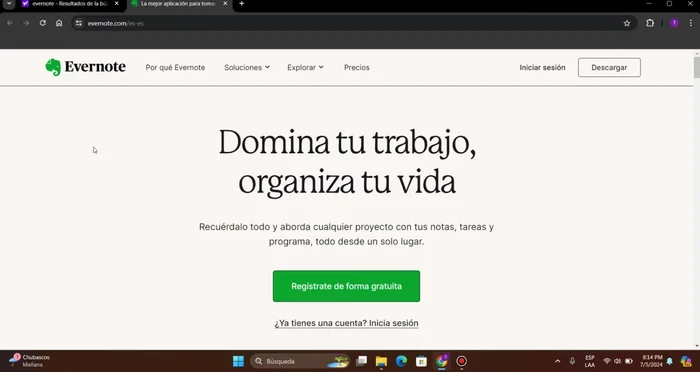The height and width of the screenshot is (372, 700).
Task: Open the tab search dropdown arrow
Action: click(x=8, y=4)
